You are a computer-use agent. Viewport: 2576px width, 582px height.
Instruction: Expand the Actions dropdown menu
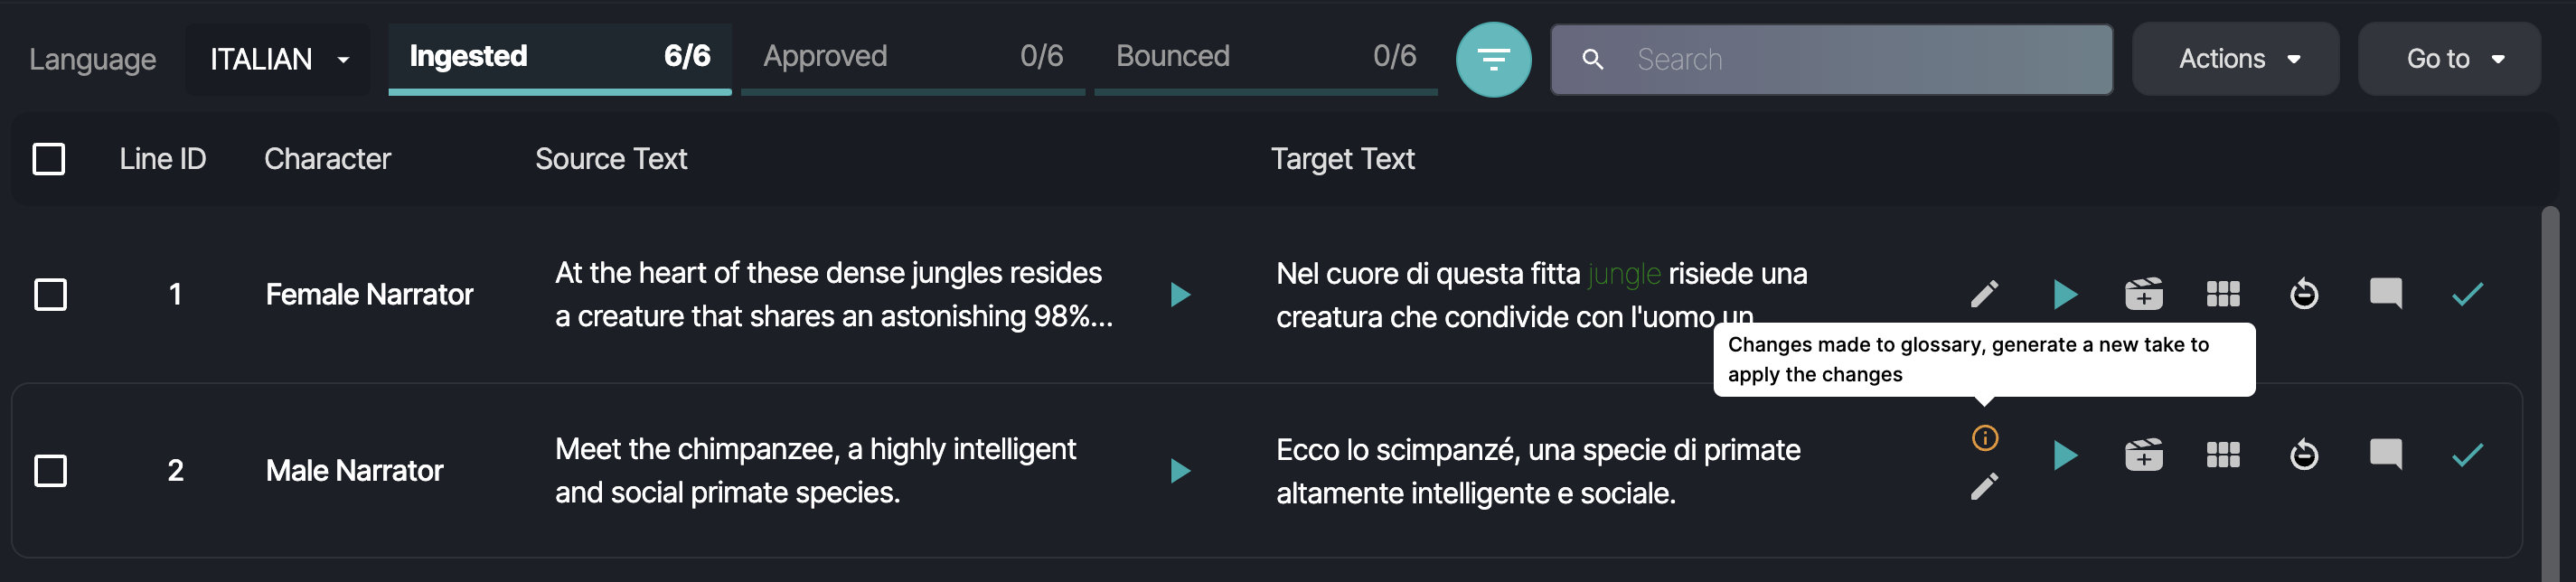[2234, 60]
